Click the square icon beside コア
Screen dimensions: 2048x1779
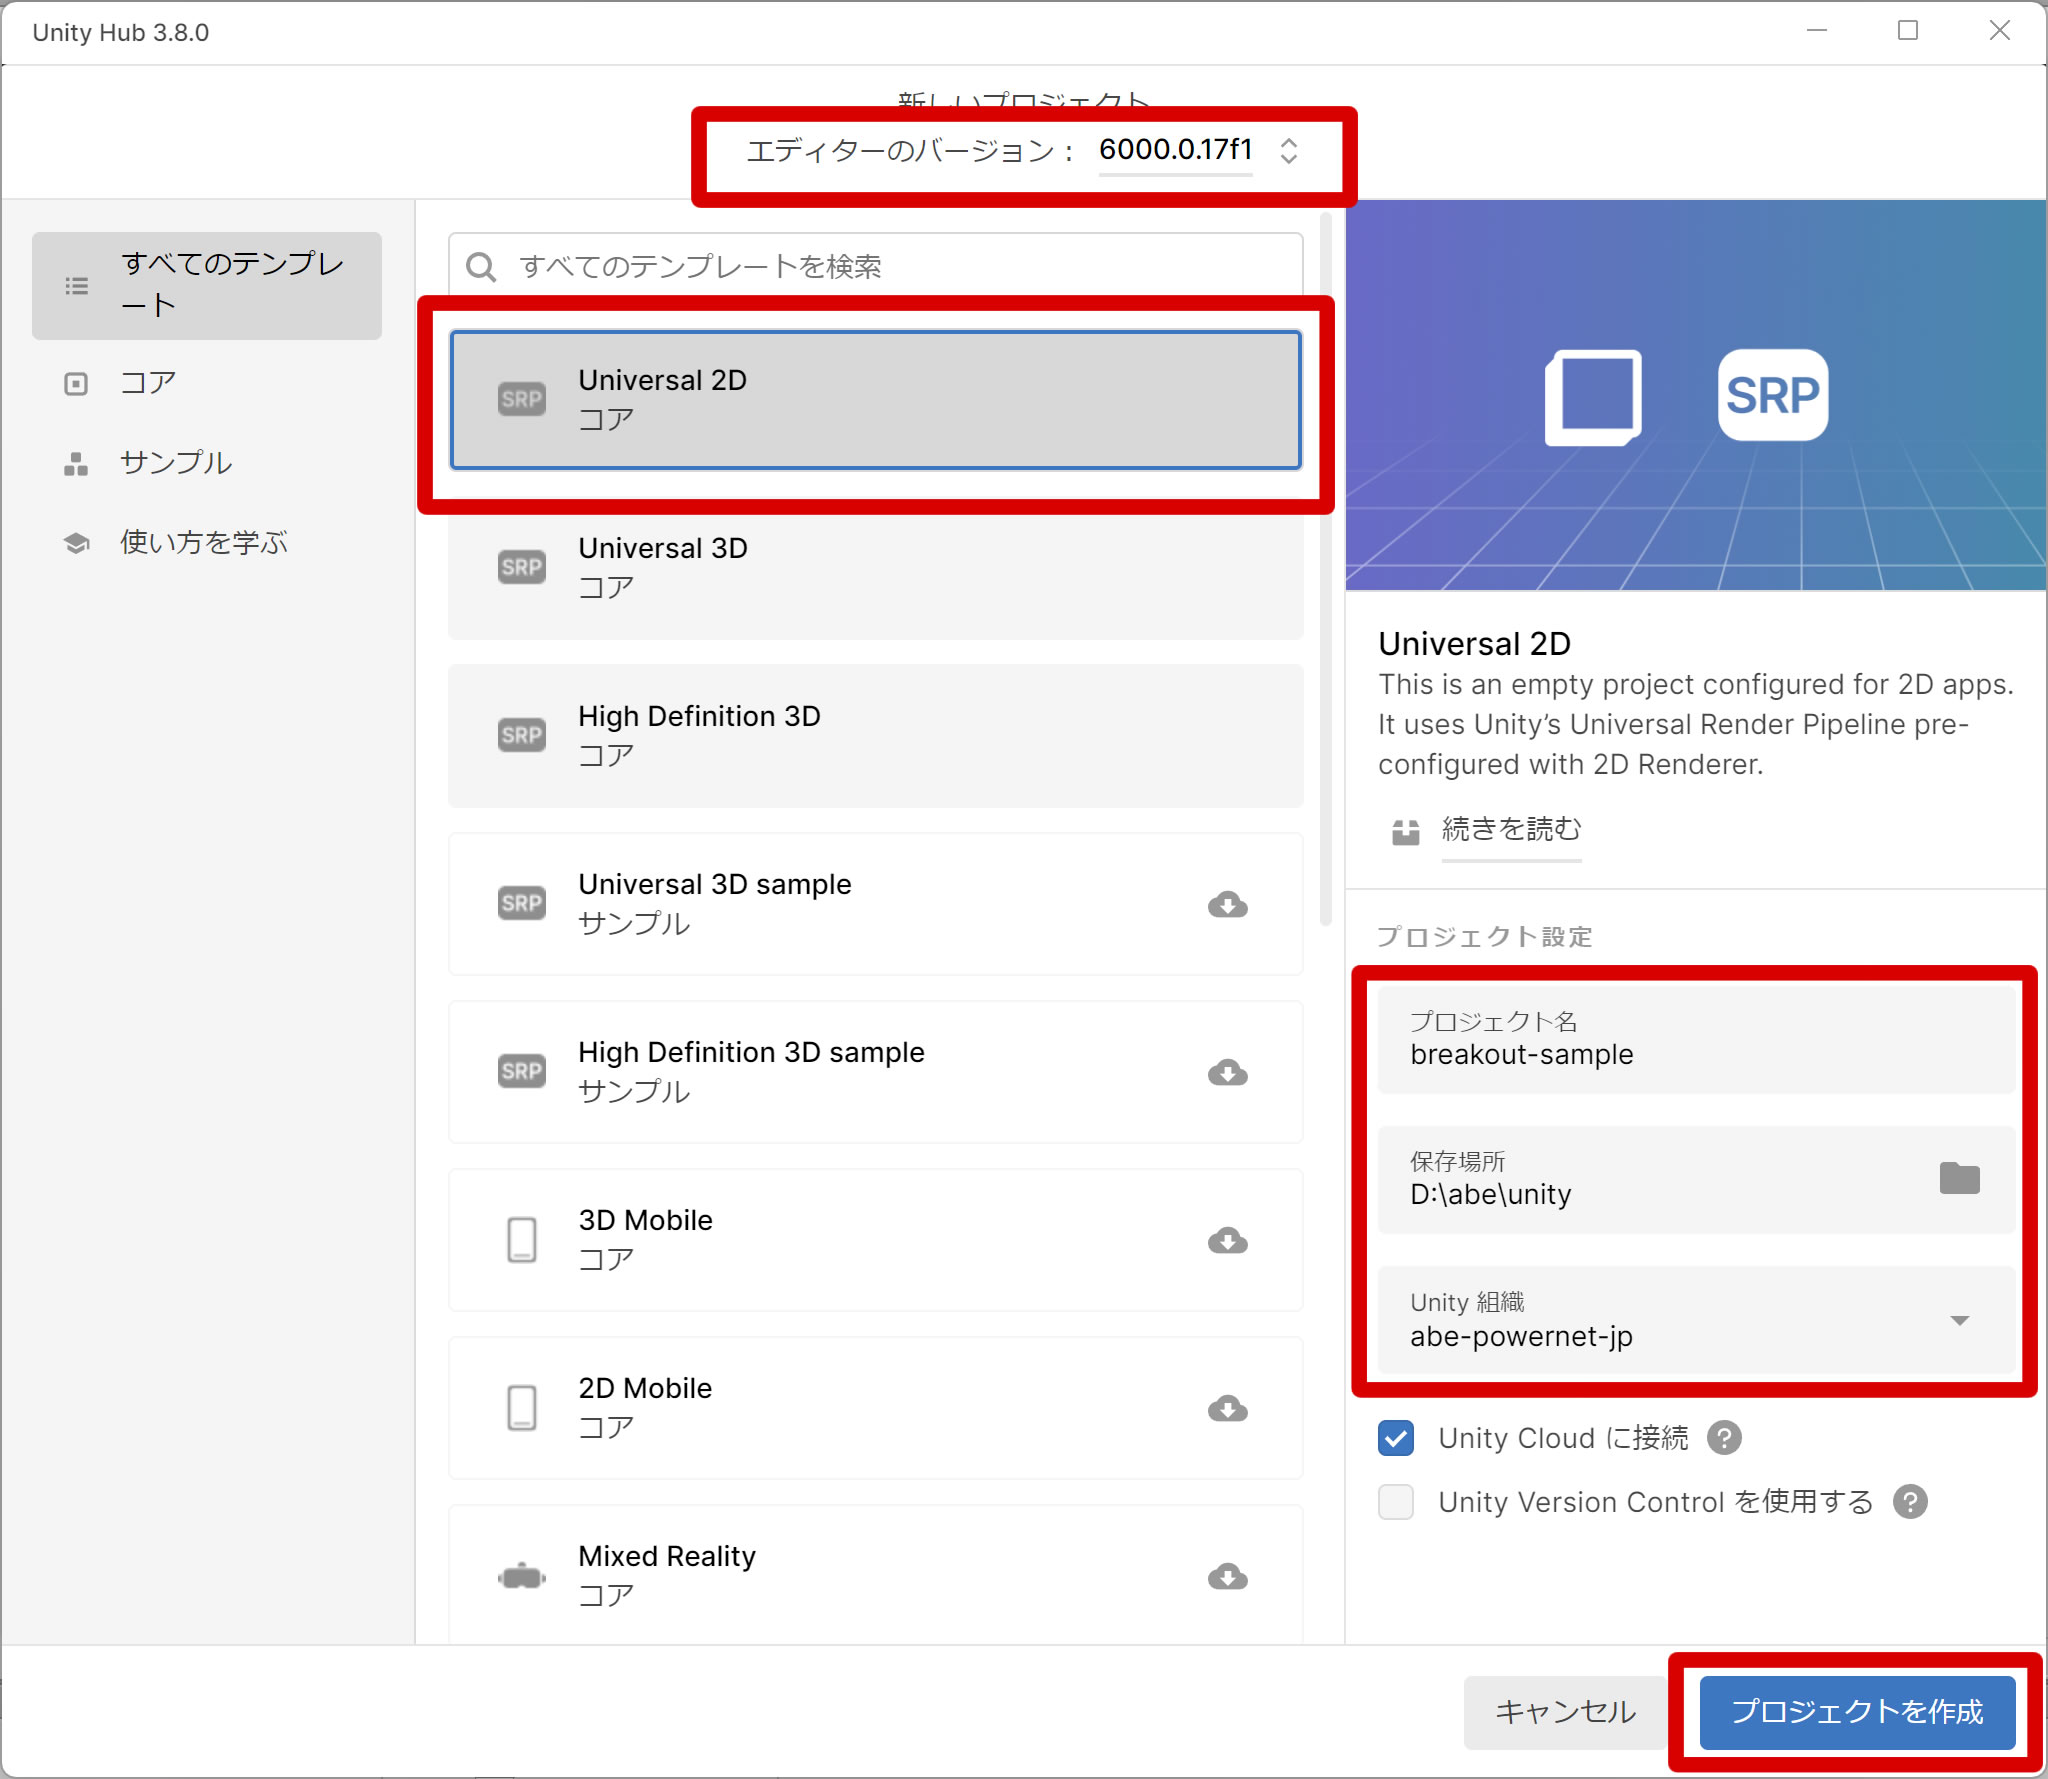pyautogui.click(x=76, y=384)
